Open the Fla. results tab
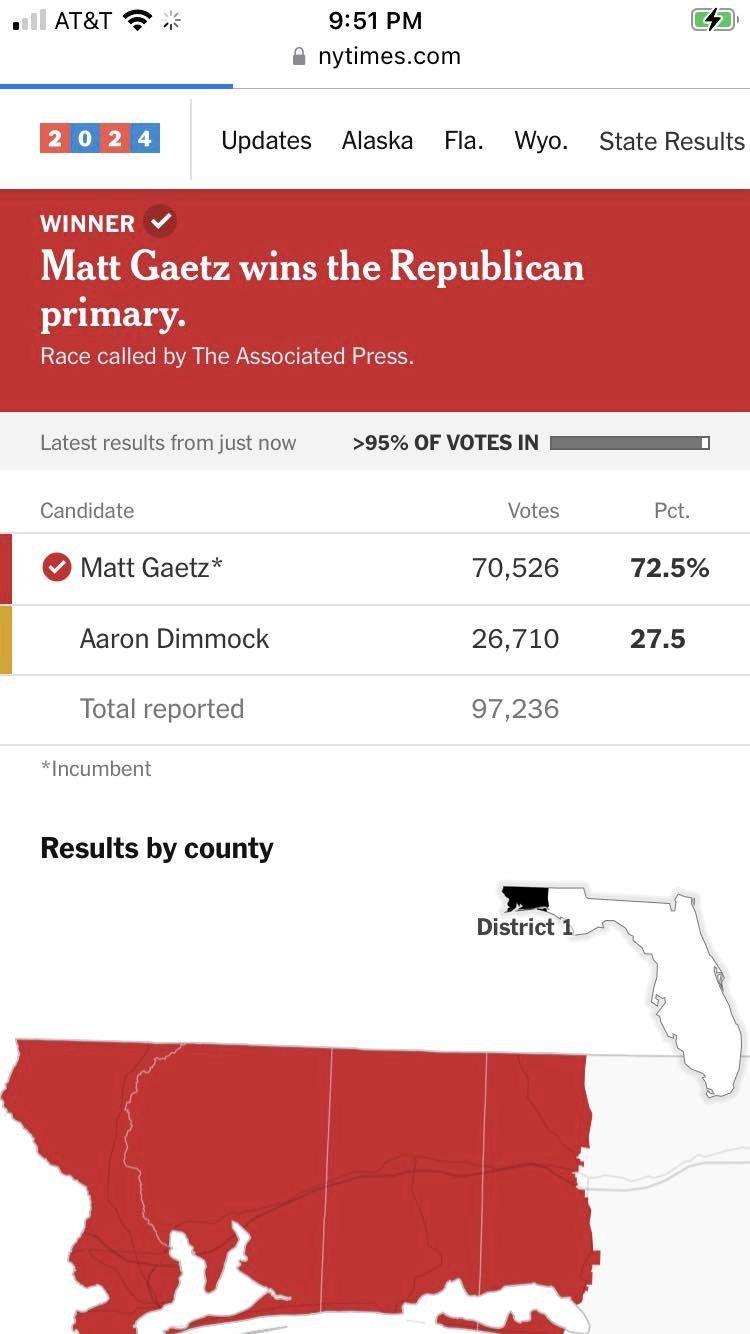This screenshot has width=750, height=1334. [x=464, y=141]
